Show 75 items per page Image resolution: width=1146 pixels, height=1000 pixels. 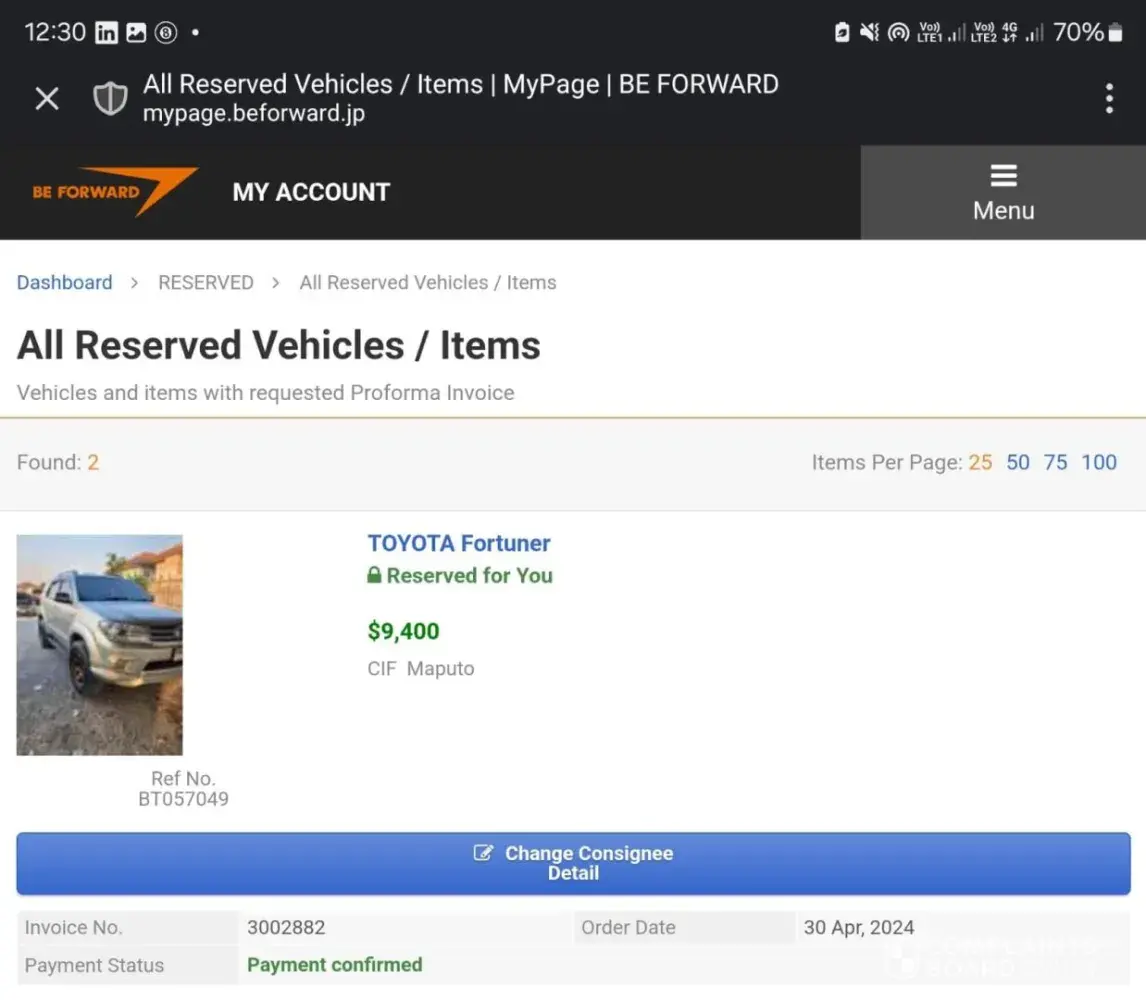tap(1055, 462)
